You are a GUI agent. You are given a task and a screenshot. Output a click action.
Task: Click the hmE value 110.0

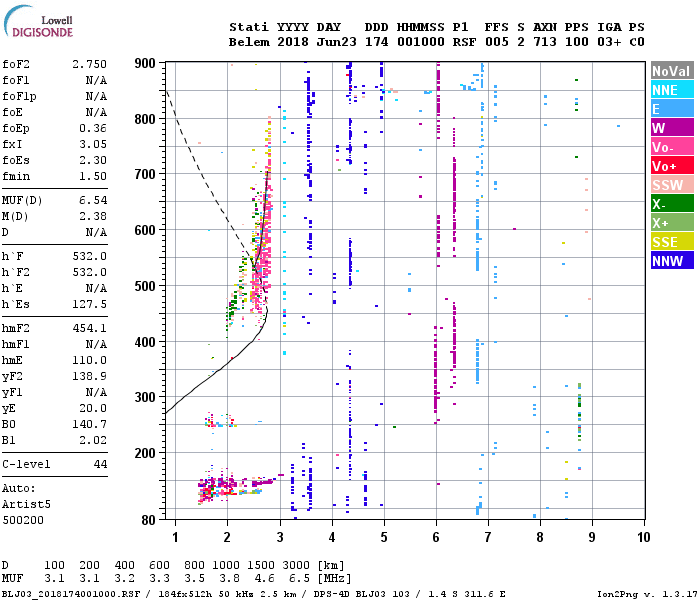pyautogui.click(x=90, y=360)
